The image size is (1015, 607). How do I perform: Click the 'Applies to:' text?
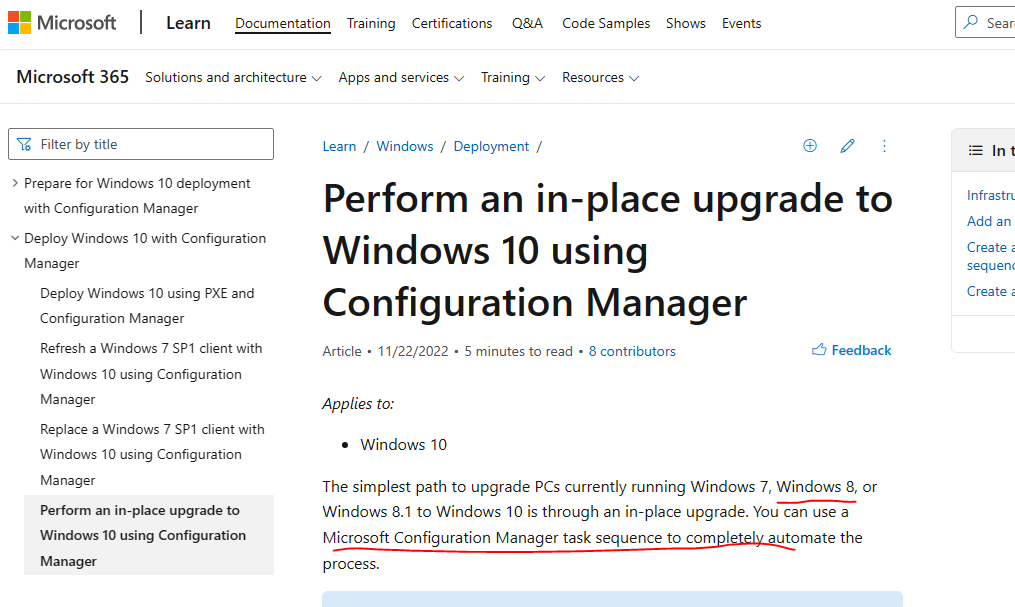point(358,404)
